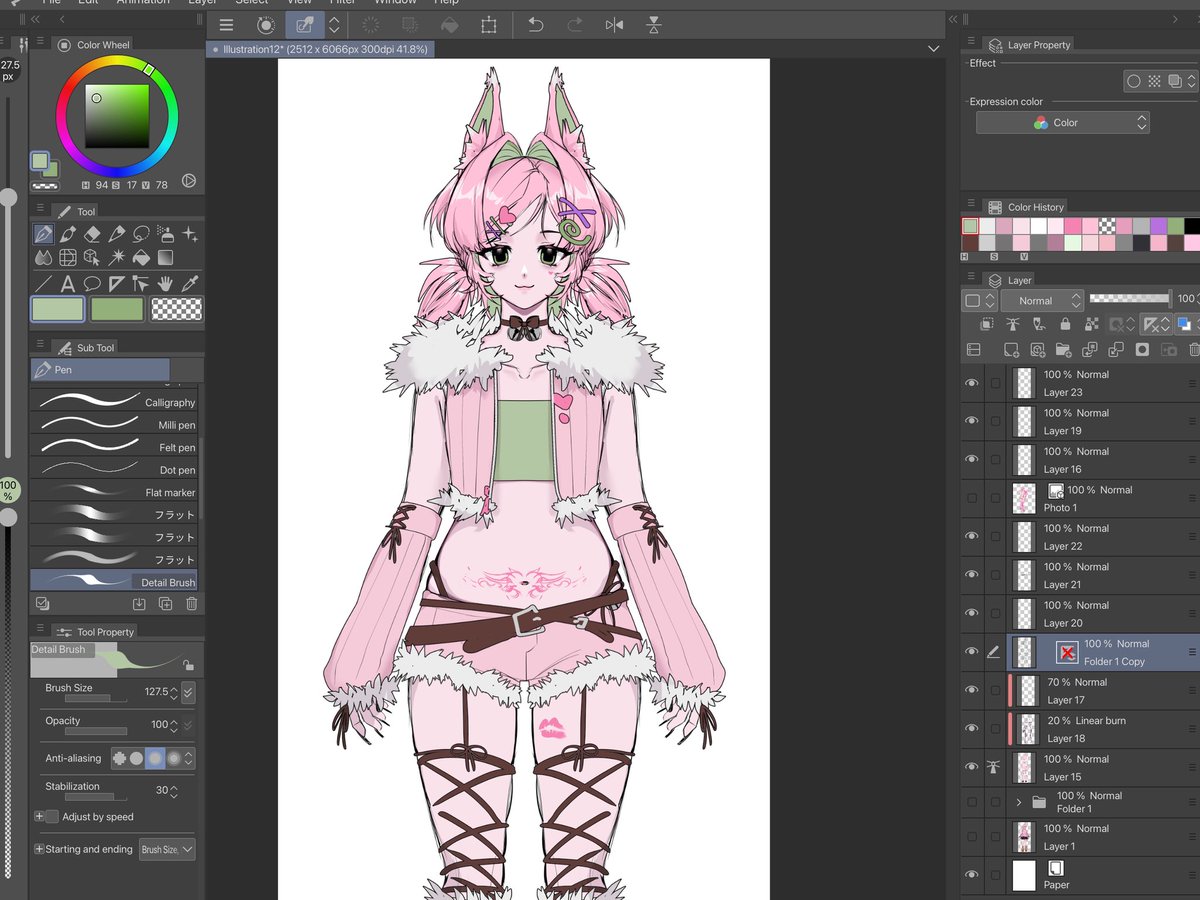This screenshot has width=1200, height=900.
Task: Select the Fill (paint bucket) tool
Action: tap(141, 257)
